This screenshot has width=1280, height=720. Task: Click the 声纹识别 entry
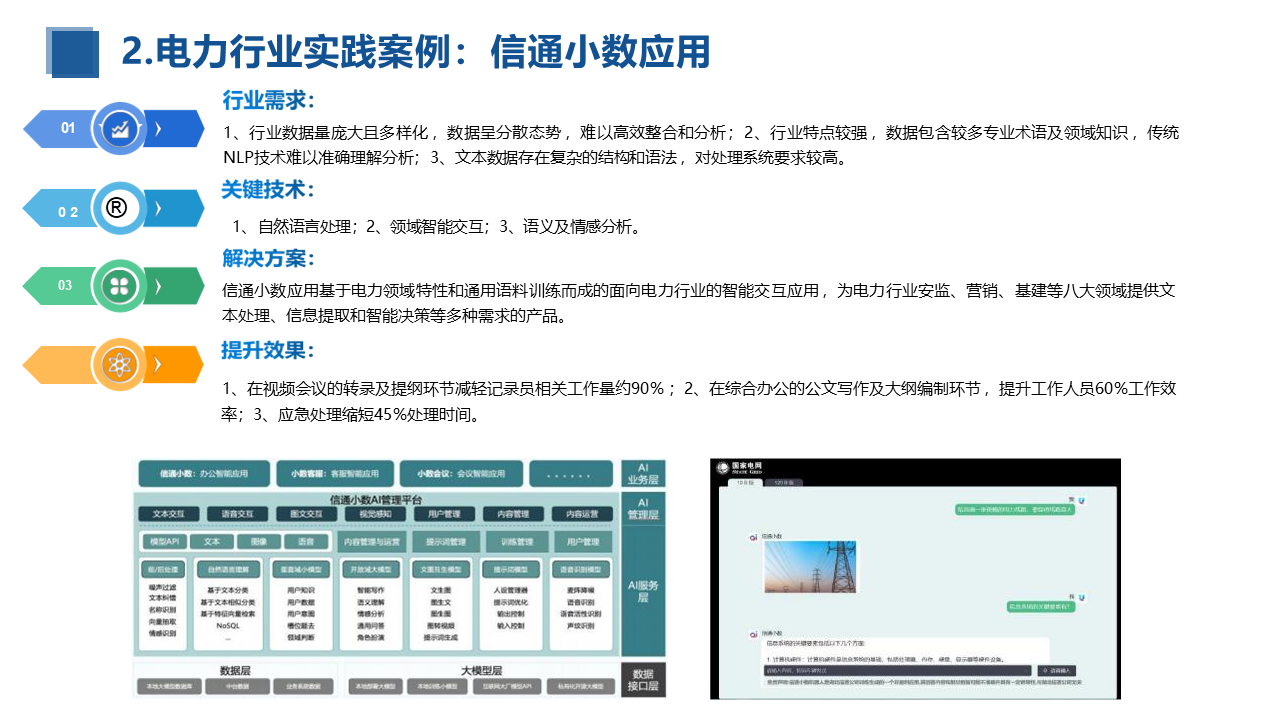pyautogui.click(x=580, y=625)
